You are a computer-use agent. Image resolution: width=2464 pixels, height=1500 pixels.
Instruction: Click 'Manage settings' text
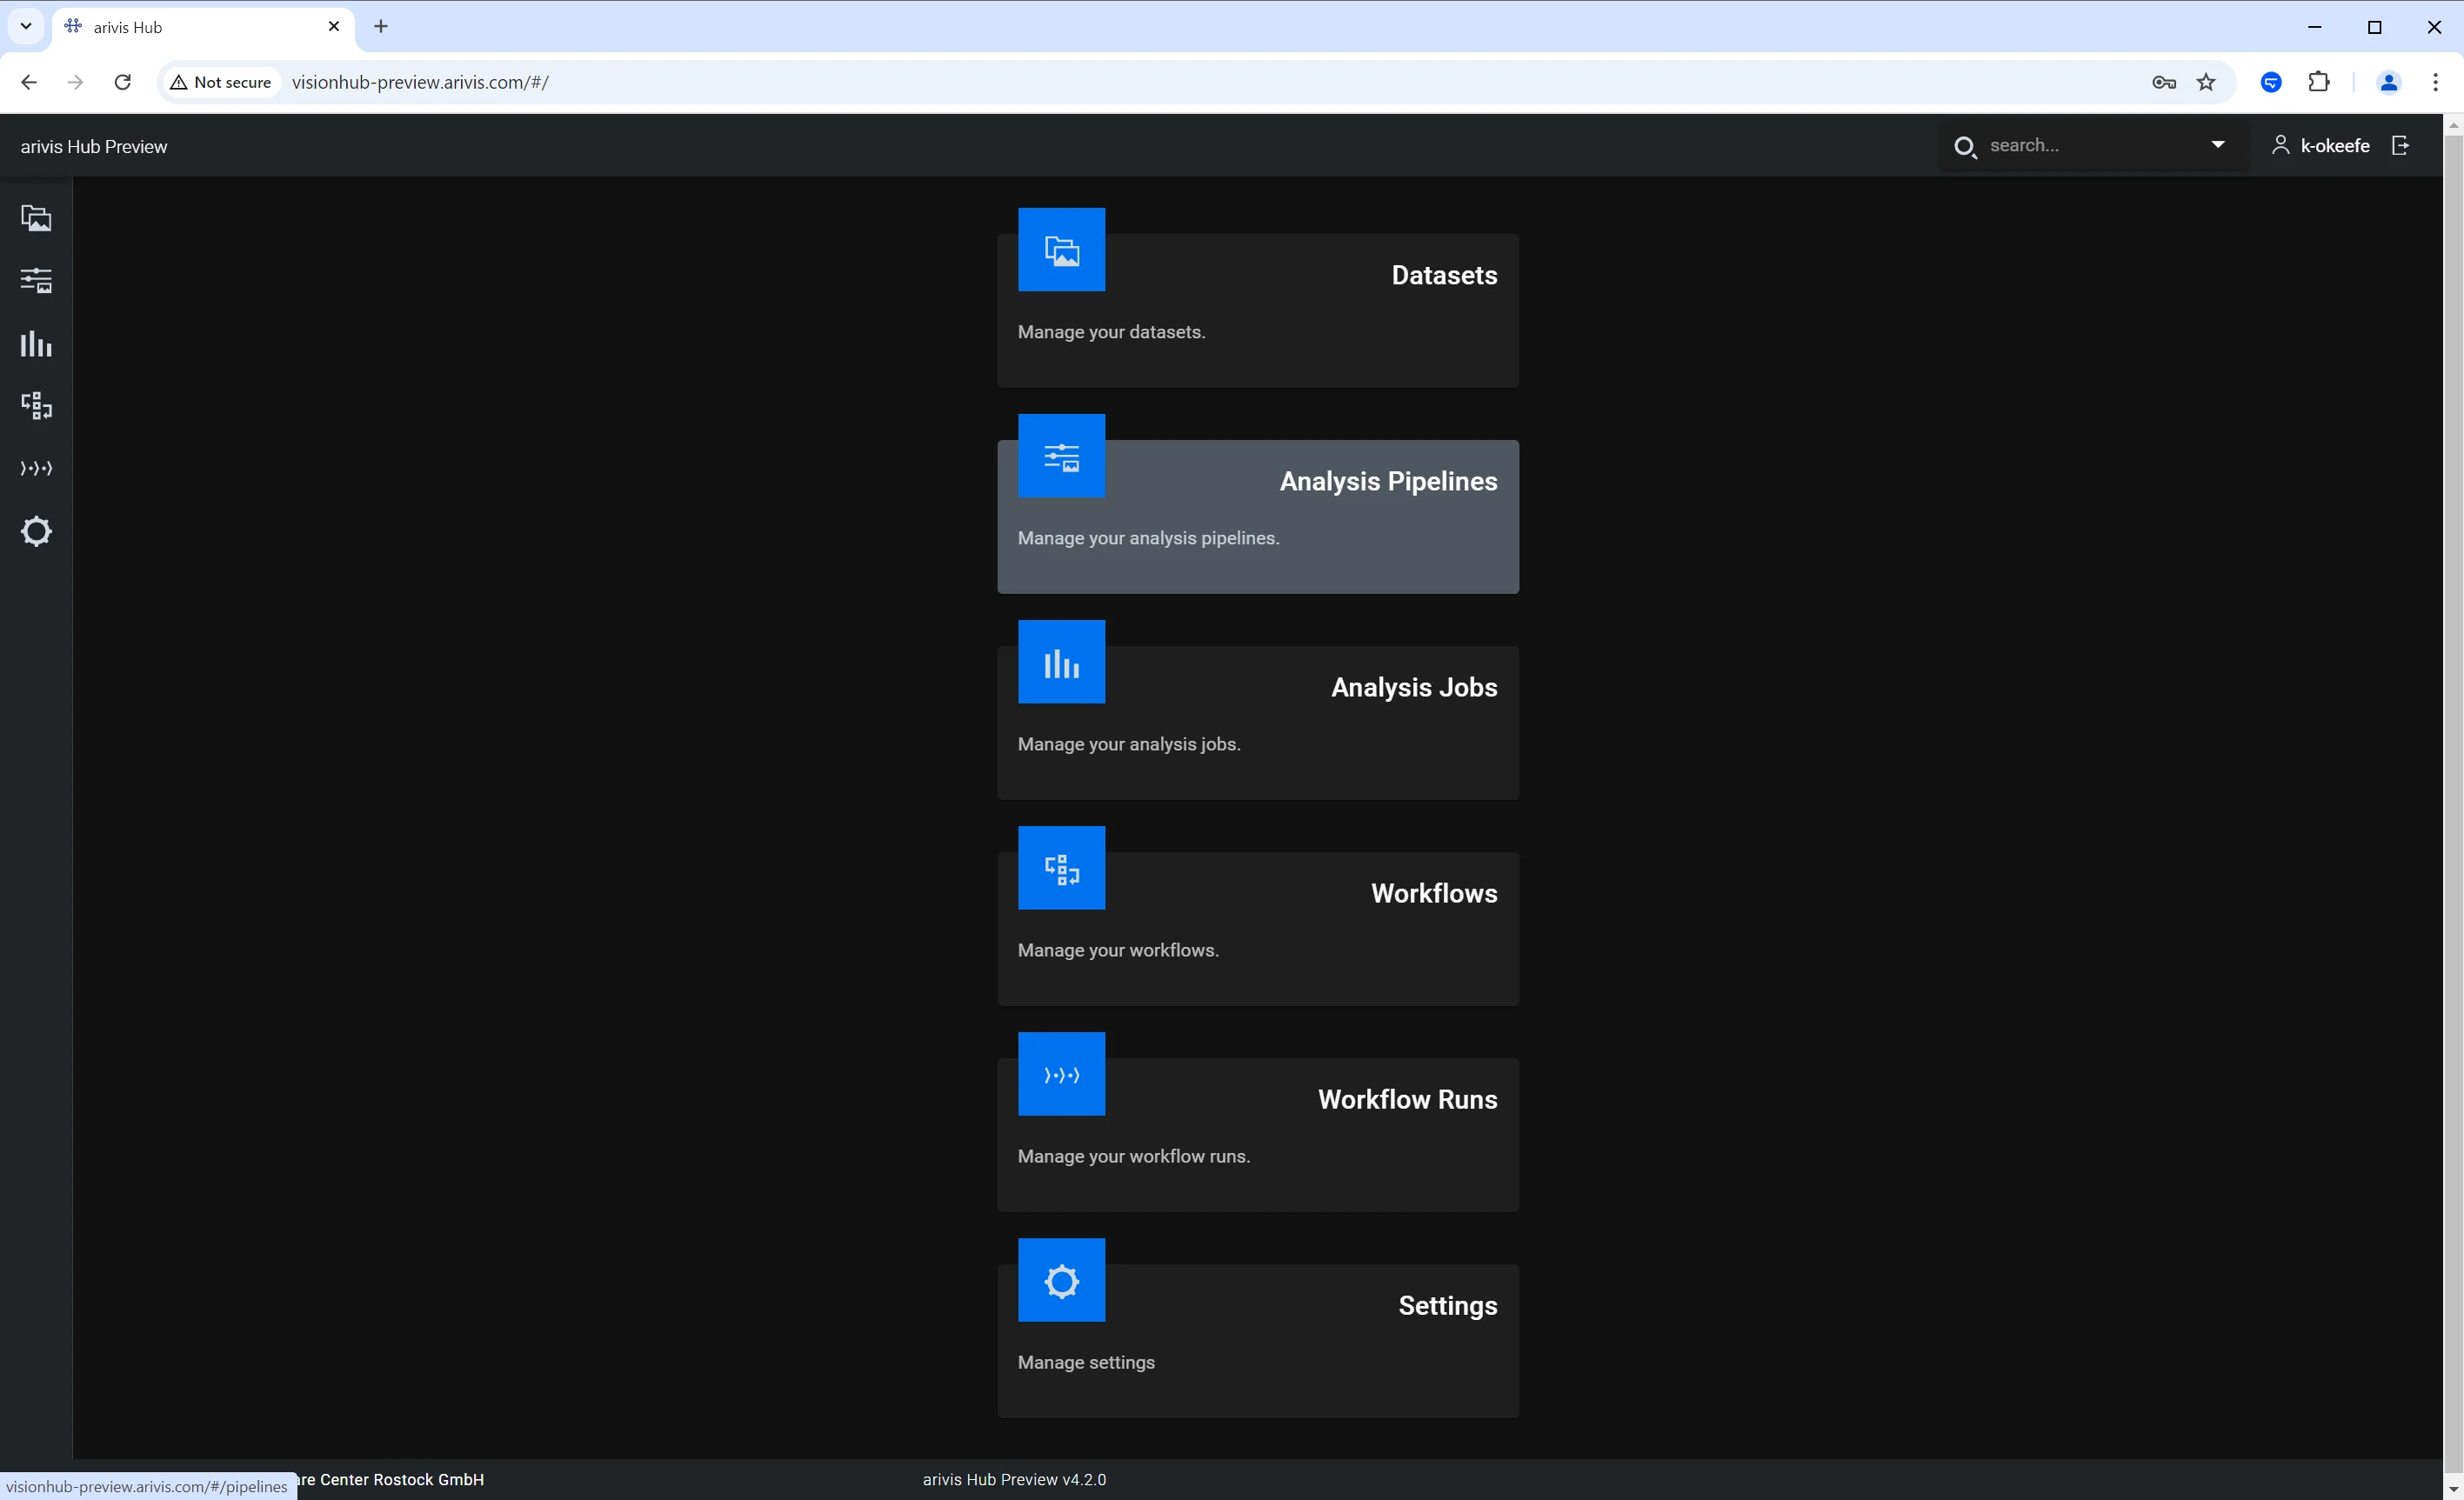(x=1086, y=1362)
